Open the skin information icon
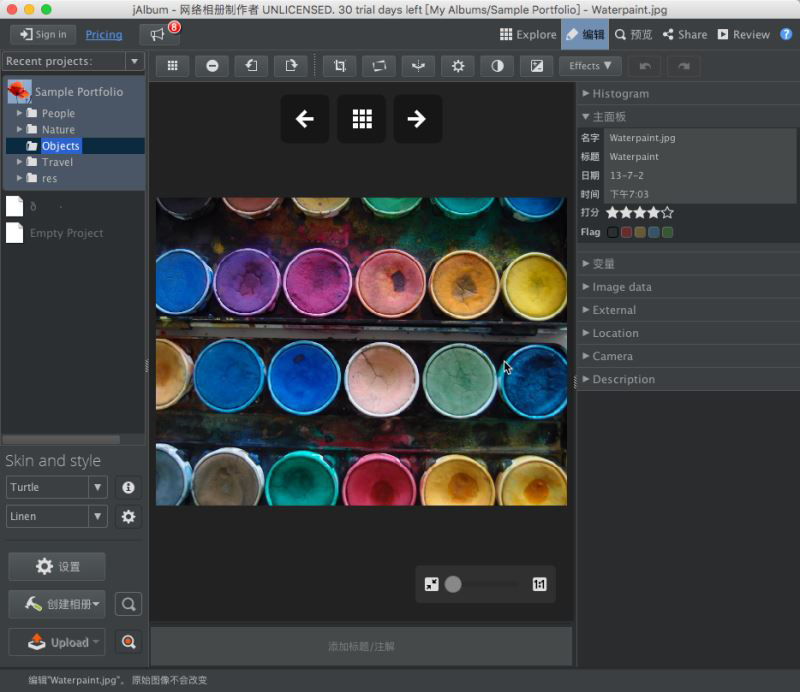800x692 pixels. coord(128,487)
